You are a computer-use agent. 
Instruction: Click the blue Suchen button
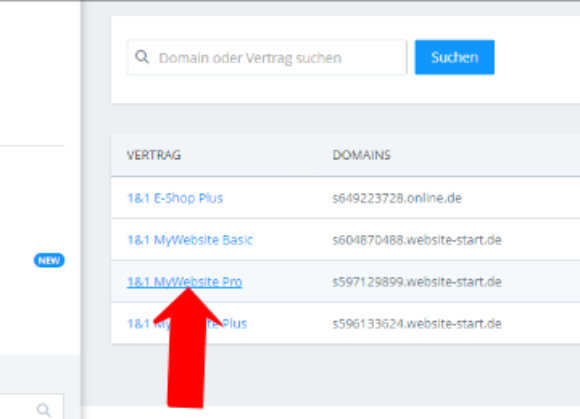click(x=455, y=57)
